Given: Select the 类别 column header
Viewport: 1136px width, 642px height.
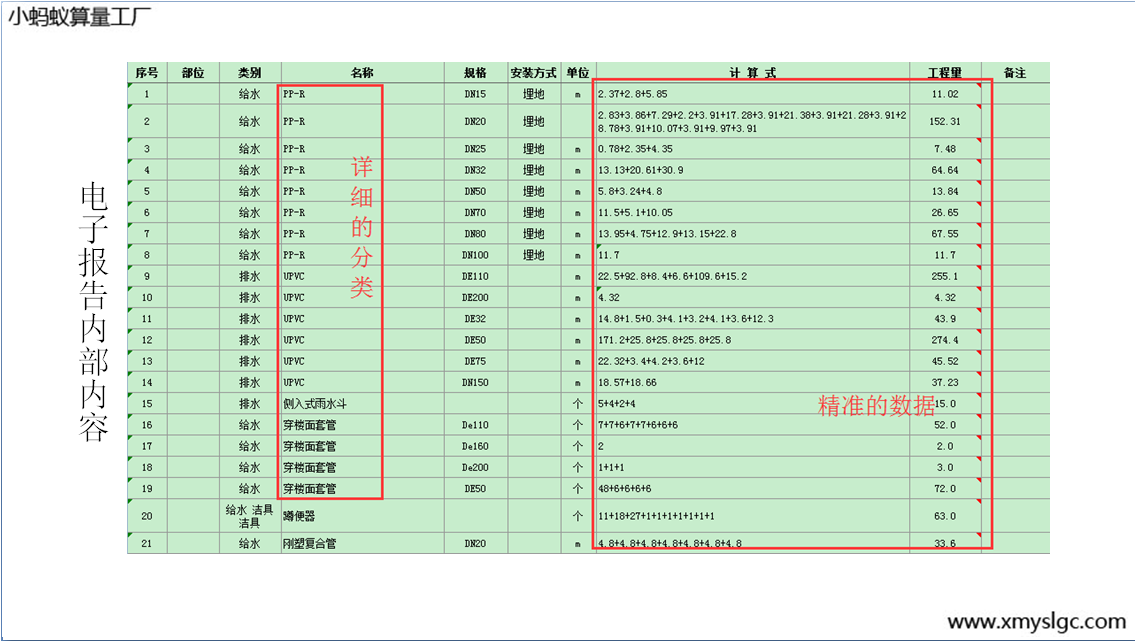Looking at the screenshot, I should (249, 73).
